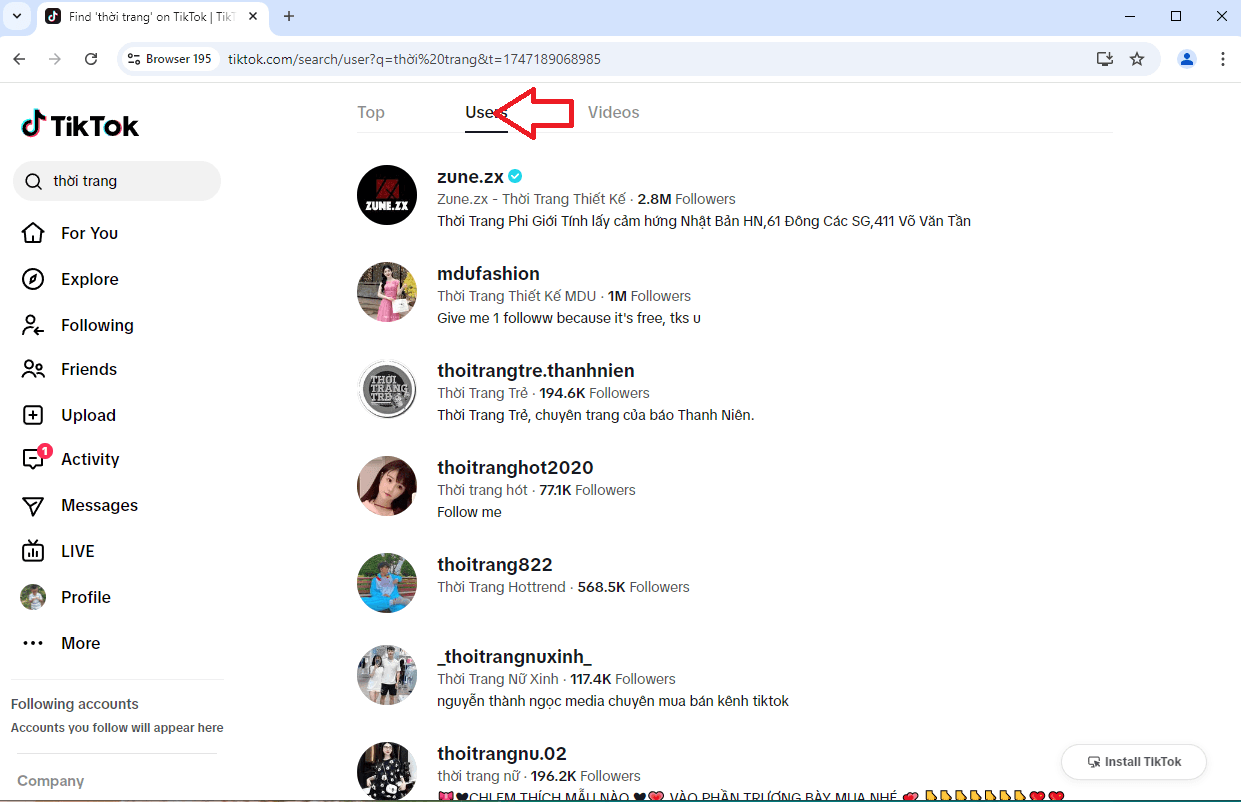Open the Following icon in sidebar
The image size is (1241, 802).
[33, 325]
